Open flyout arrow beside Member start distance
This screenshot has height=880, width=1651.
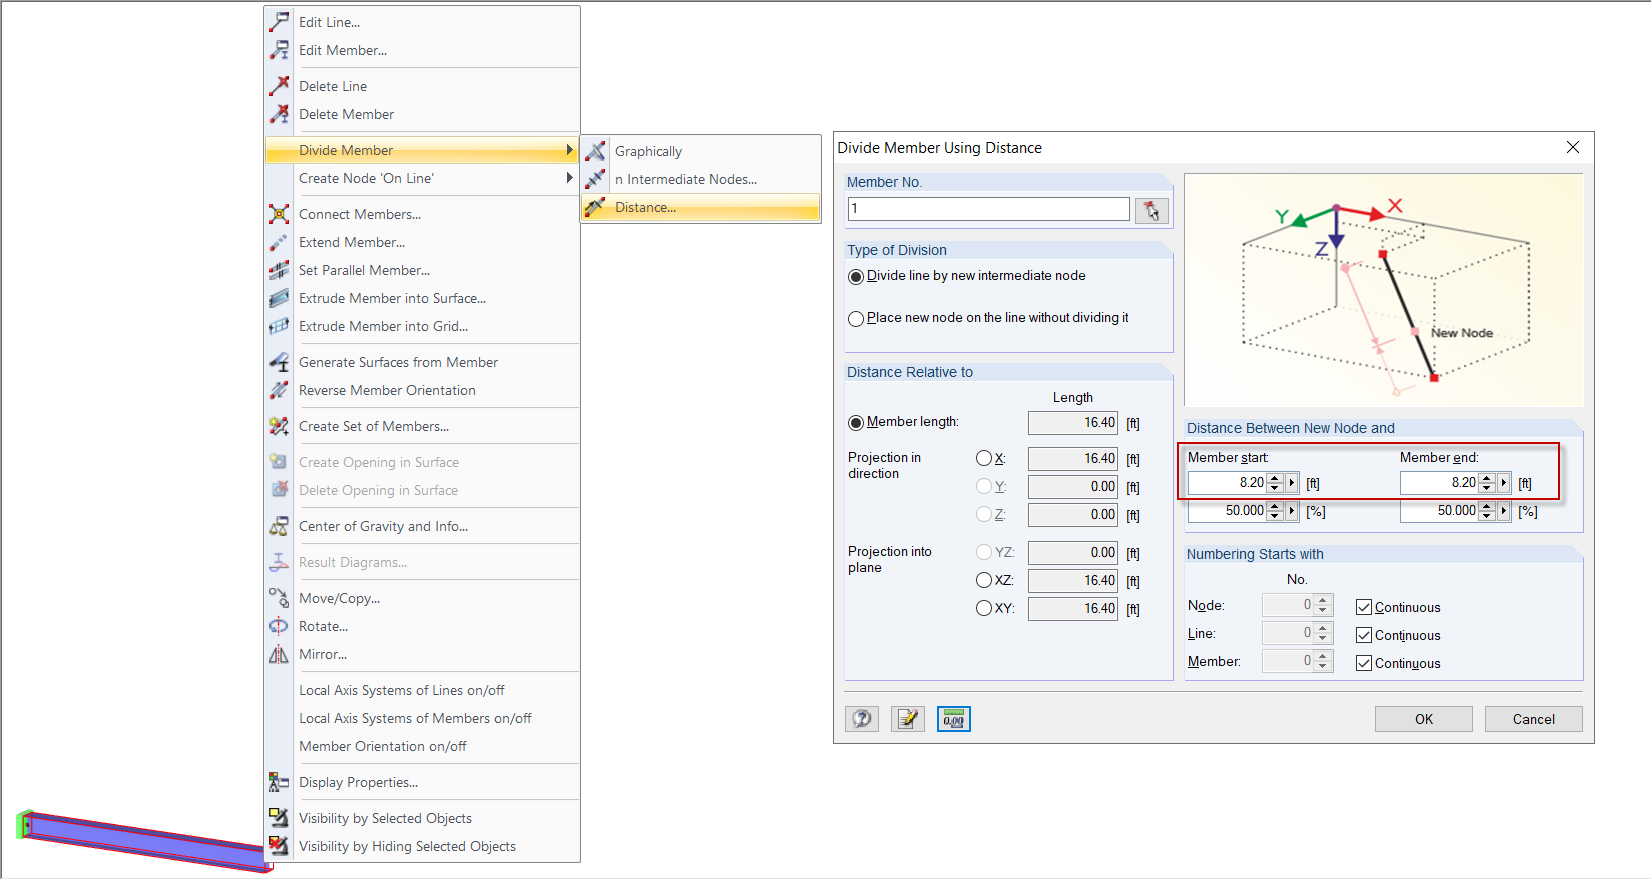[1292, 483]
